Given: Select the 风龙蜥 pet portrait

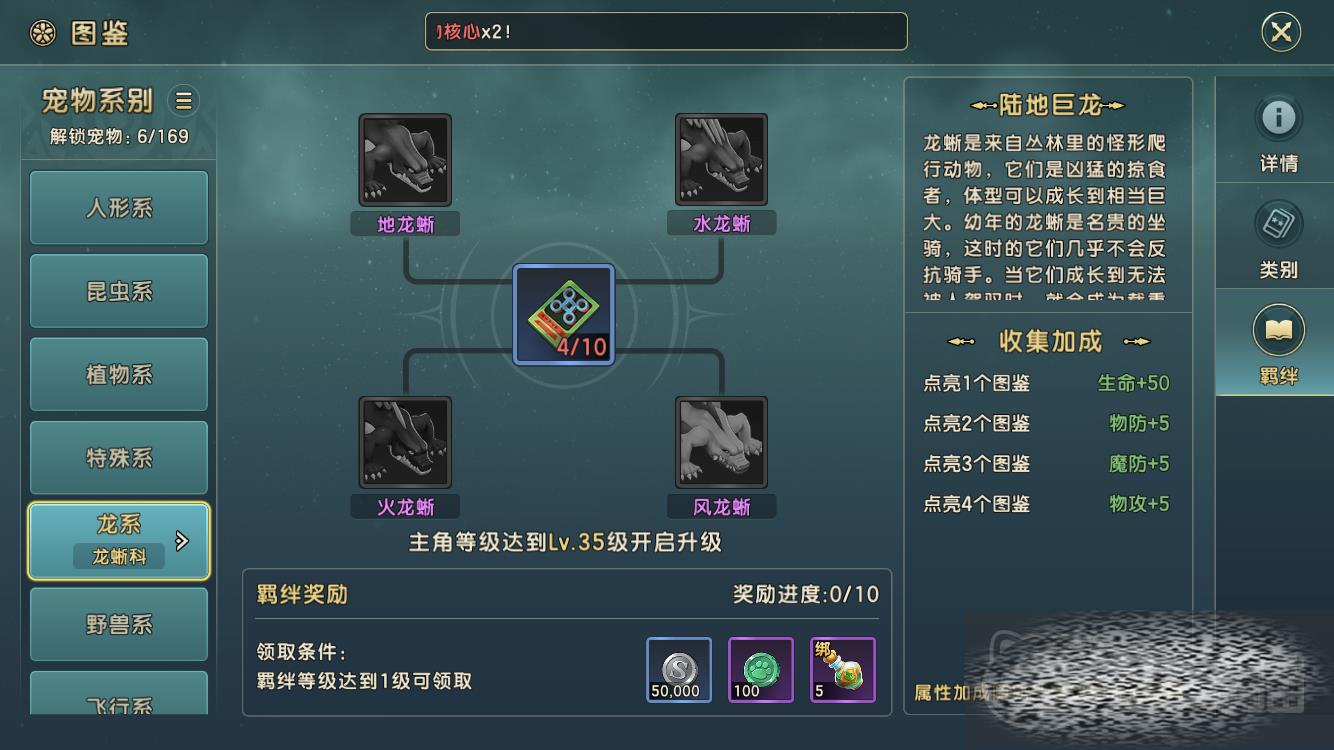Looking at the screenshot, I should click(x=721, y=442).
